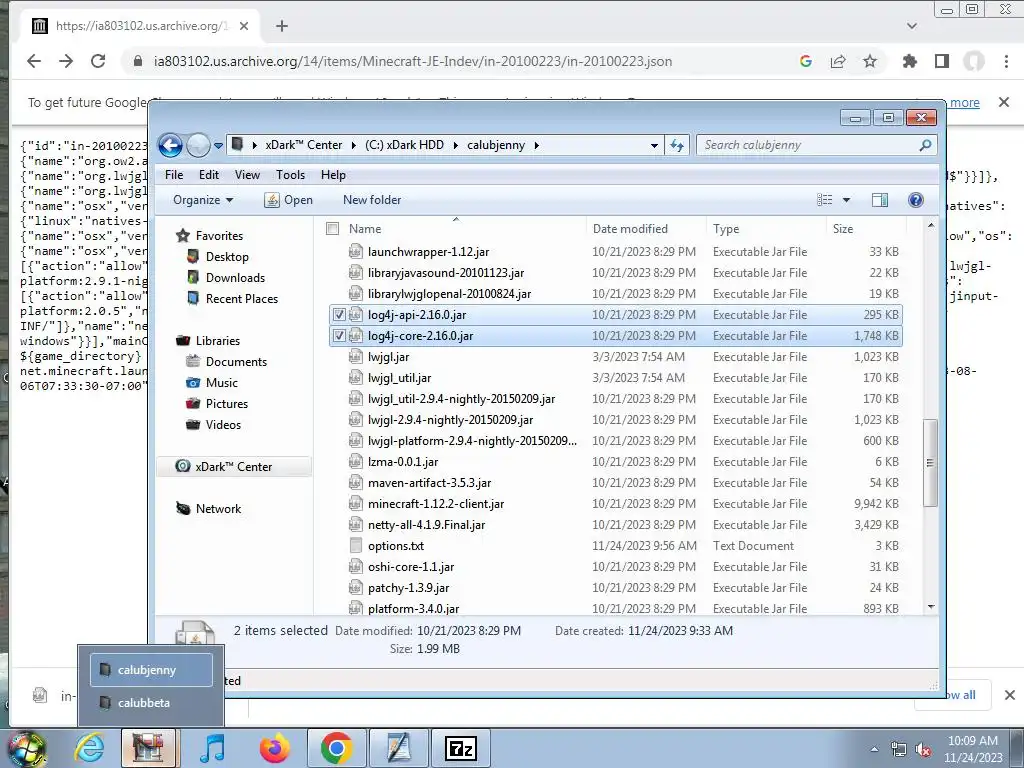
Task: Switch to calubjenny window in taskbar list
Action: click(x=152, y=669)
